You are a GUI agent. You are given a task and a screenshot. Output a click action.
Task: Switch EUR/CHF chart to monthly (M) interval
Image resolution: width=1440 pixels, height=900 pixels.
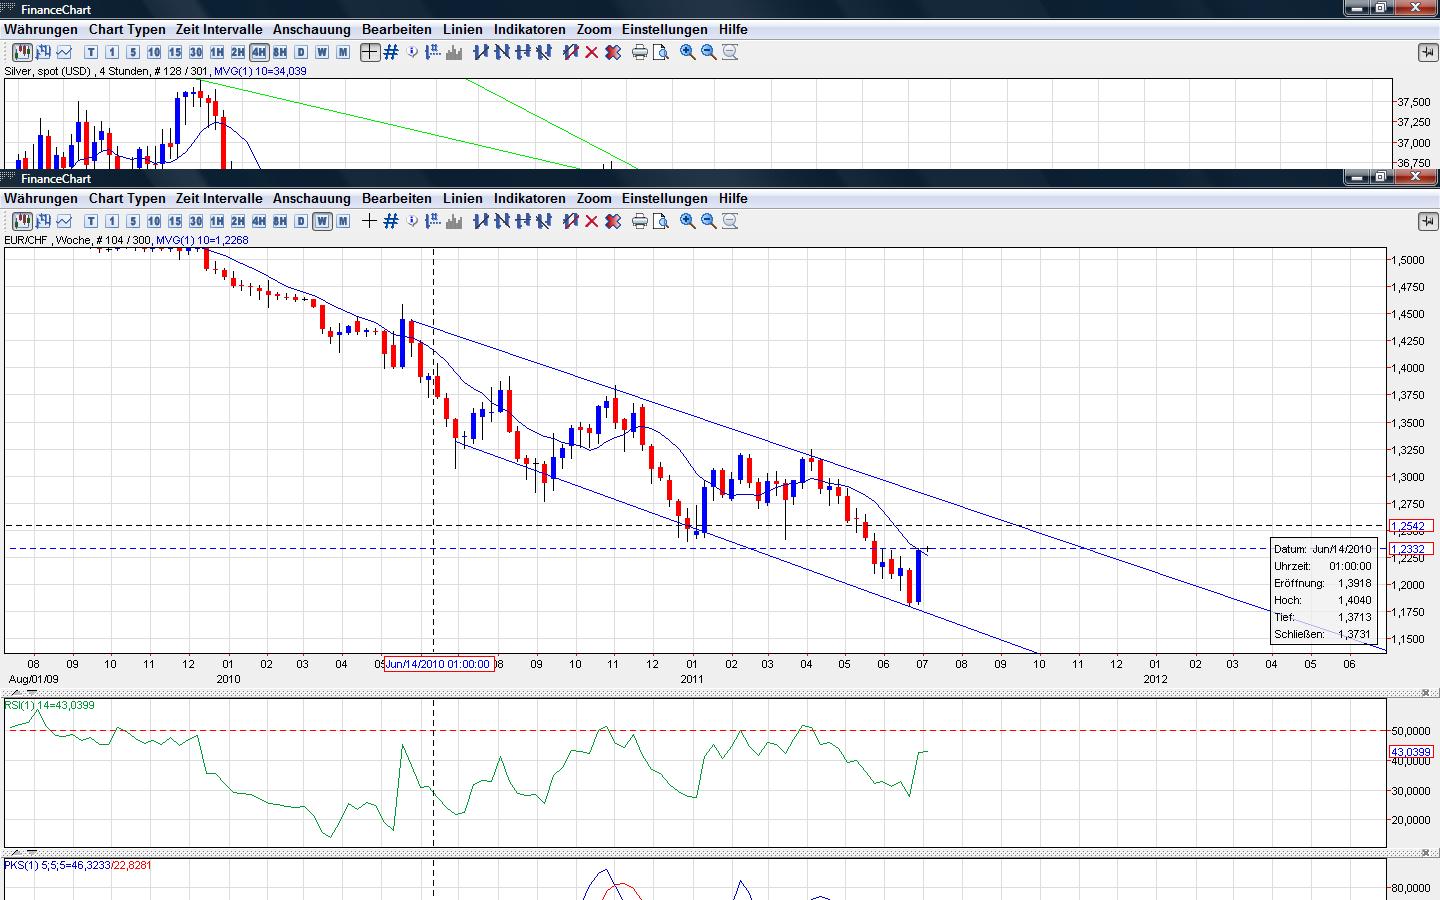click(x=343, y=221)
